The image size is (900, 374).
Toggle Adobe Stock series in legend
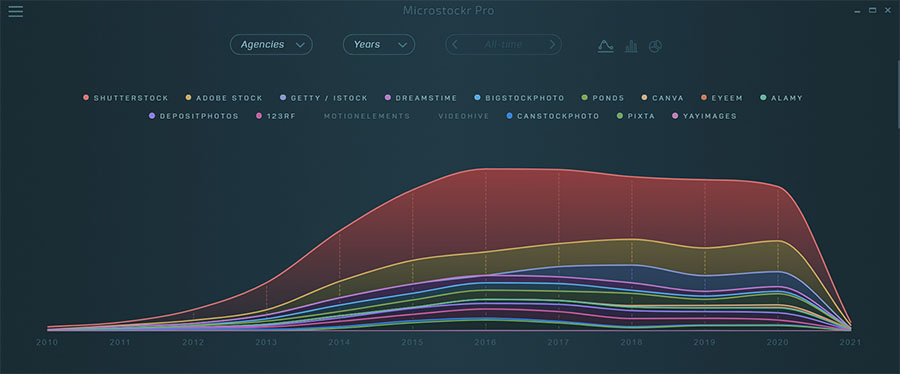pyautogui.click(x=224, y=98)
